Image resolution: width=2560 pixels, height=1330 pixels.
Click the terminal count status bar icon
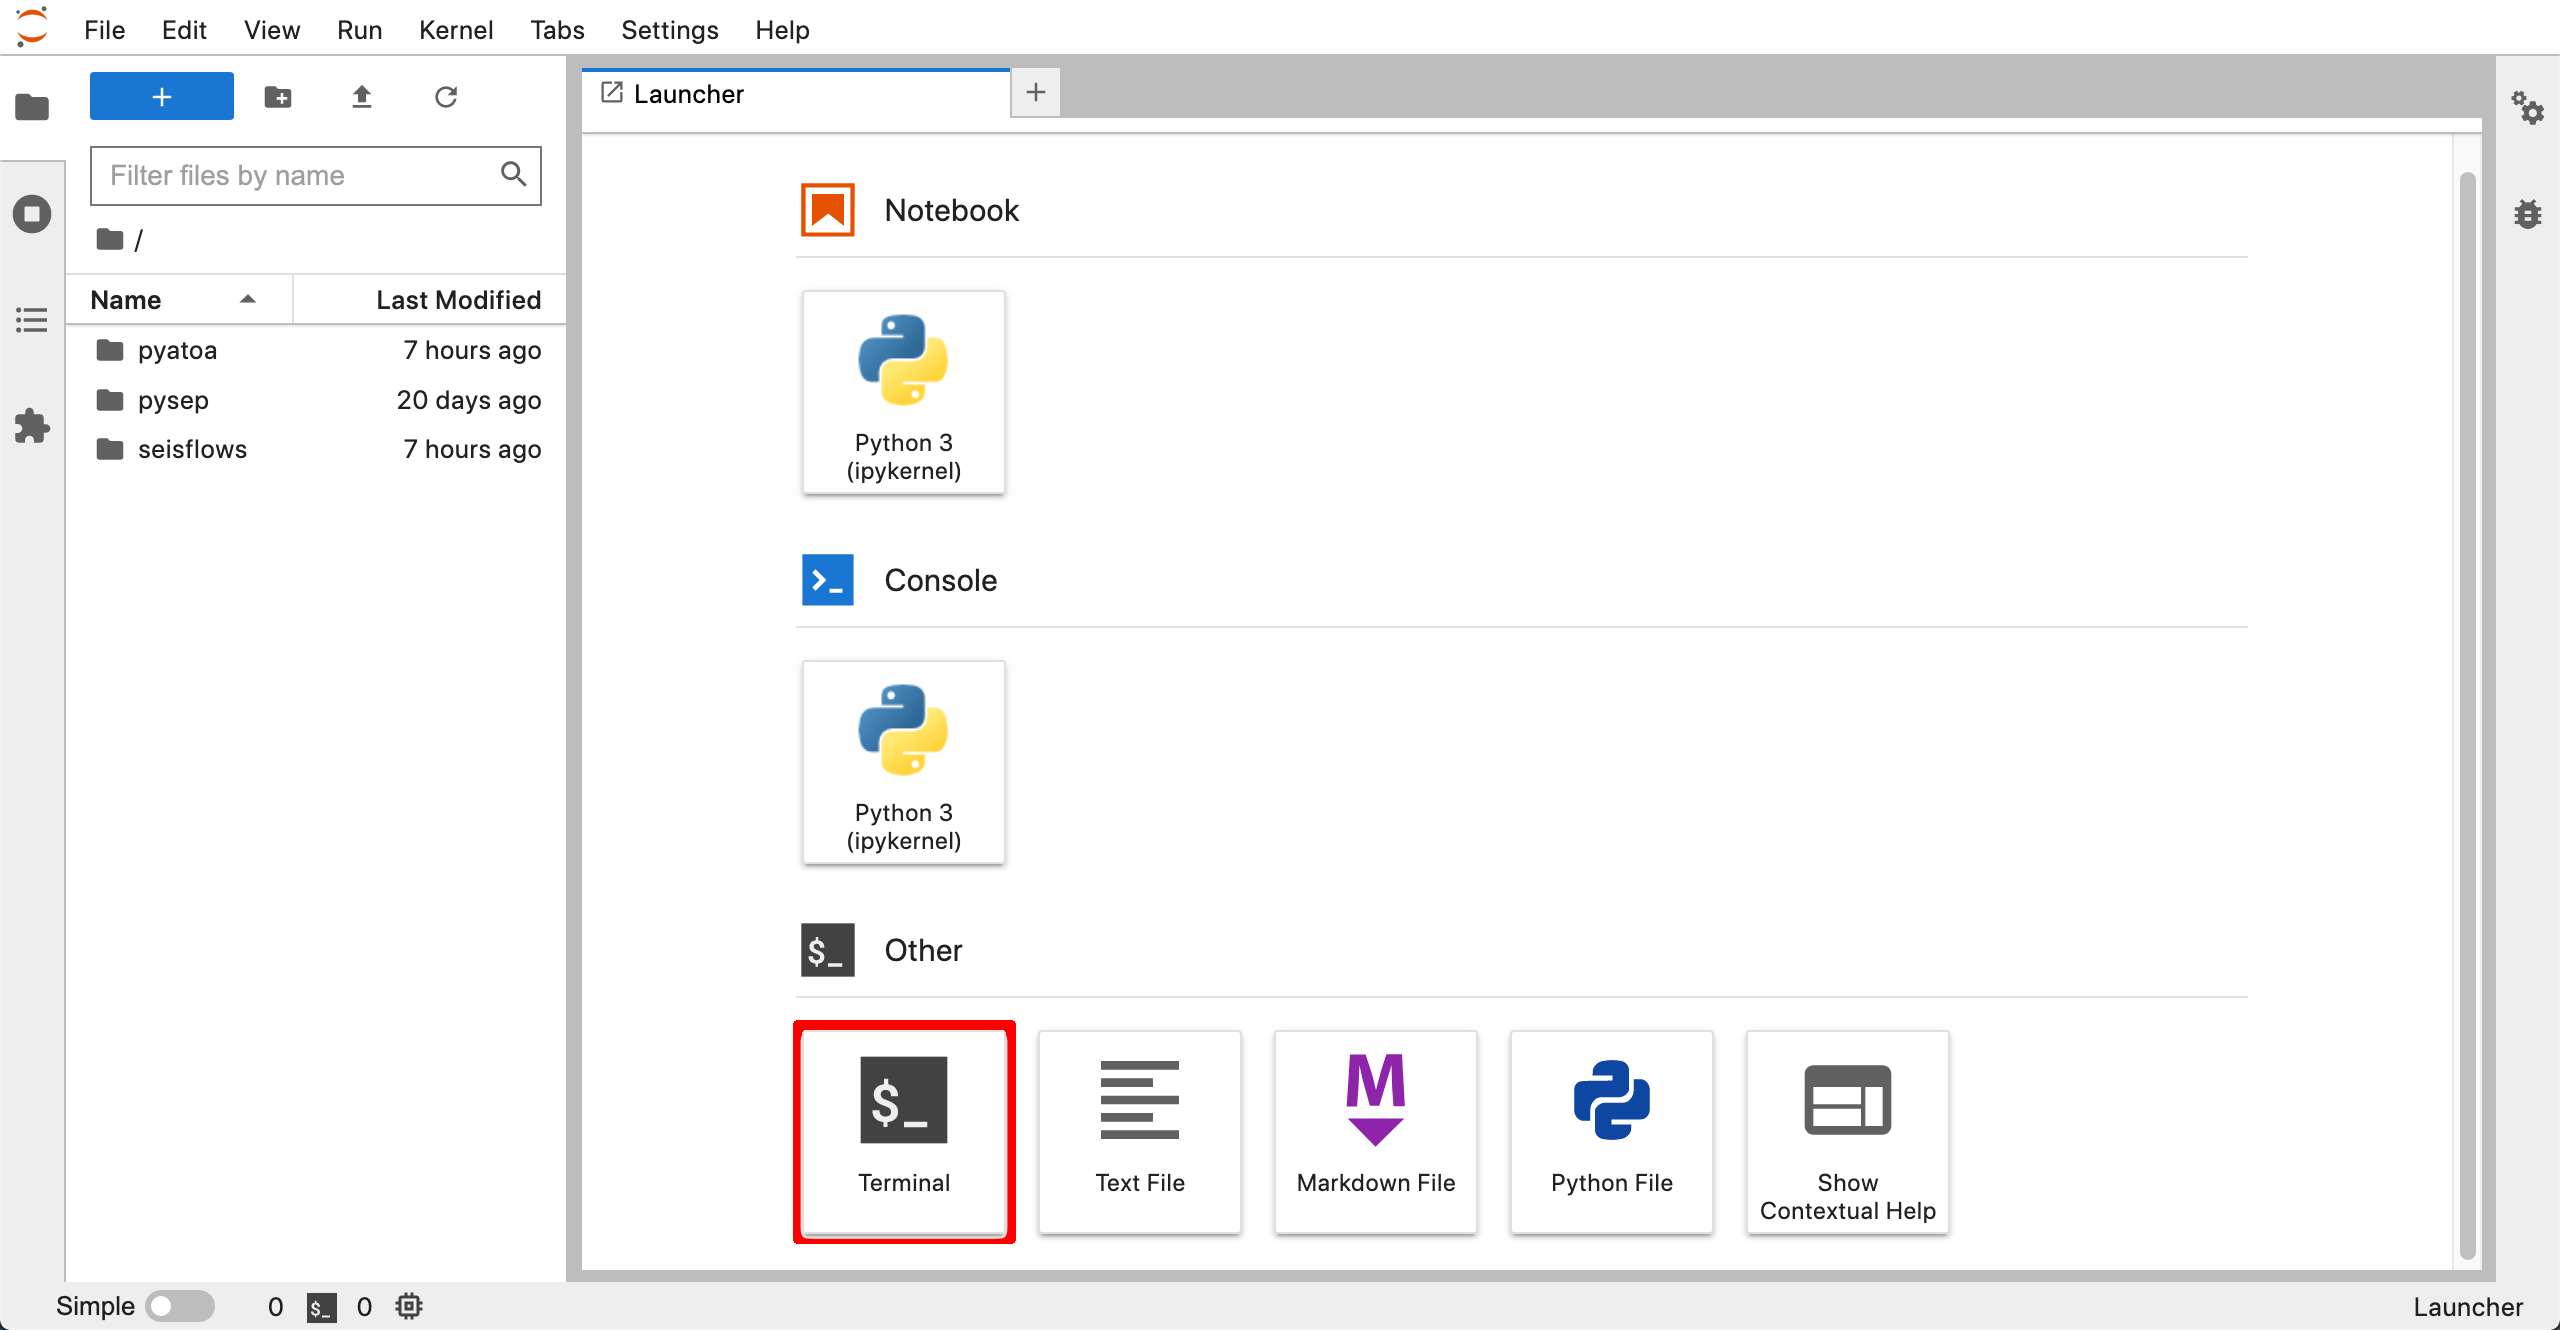point(321,1307)
